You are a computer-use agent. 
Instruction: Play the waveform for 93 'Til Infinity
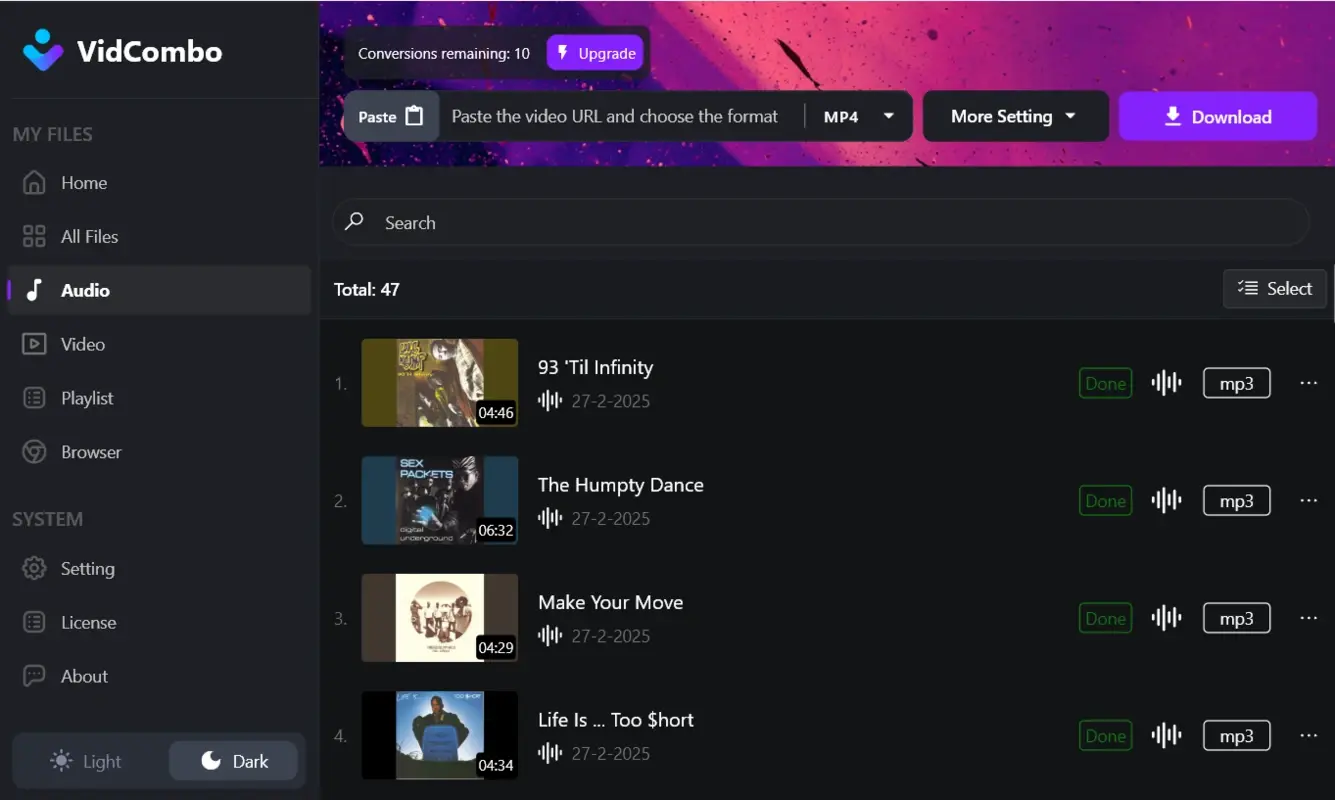(1166, 383)
